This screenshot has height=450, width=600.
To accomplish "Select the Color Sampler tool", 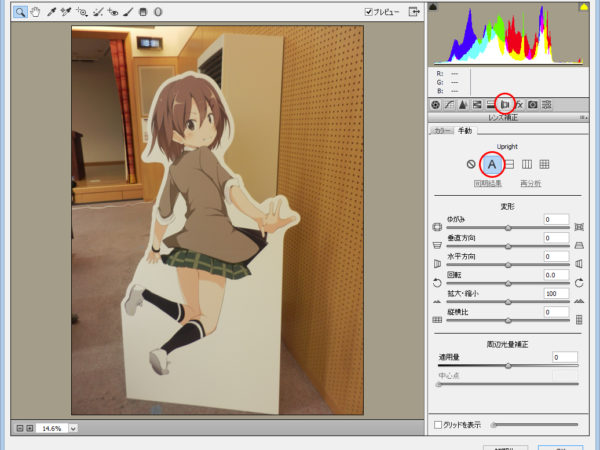I will pos(66,12).
